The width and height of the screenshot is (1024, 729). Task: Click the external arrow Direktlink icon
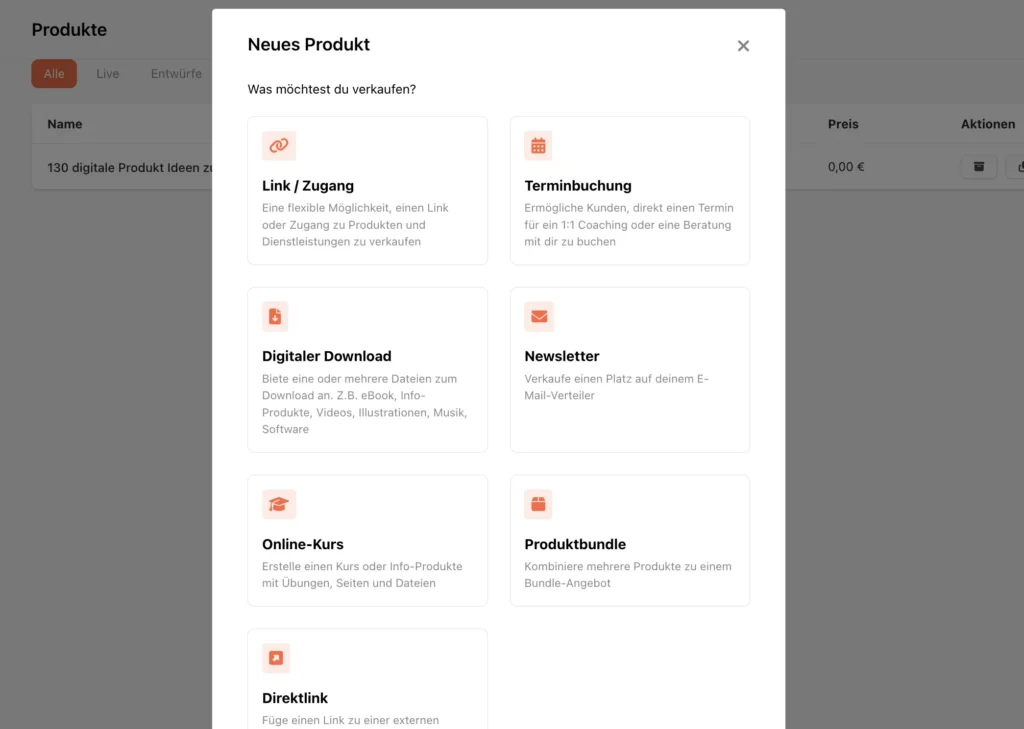(276, 658)
